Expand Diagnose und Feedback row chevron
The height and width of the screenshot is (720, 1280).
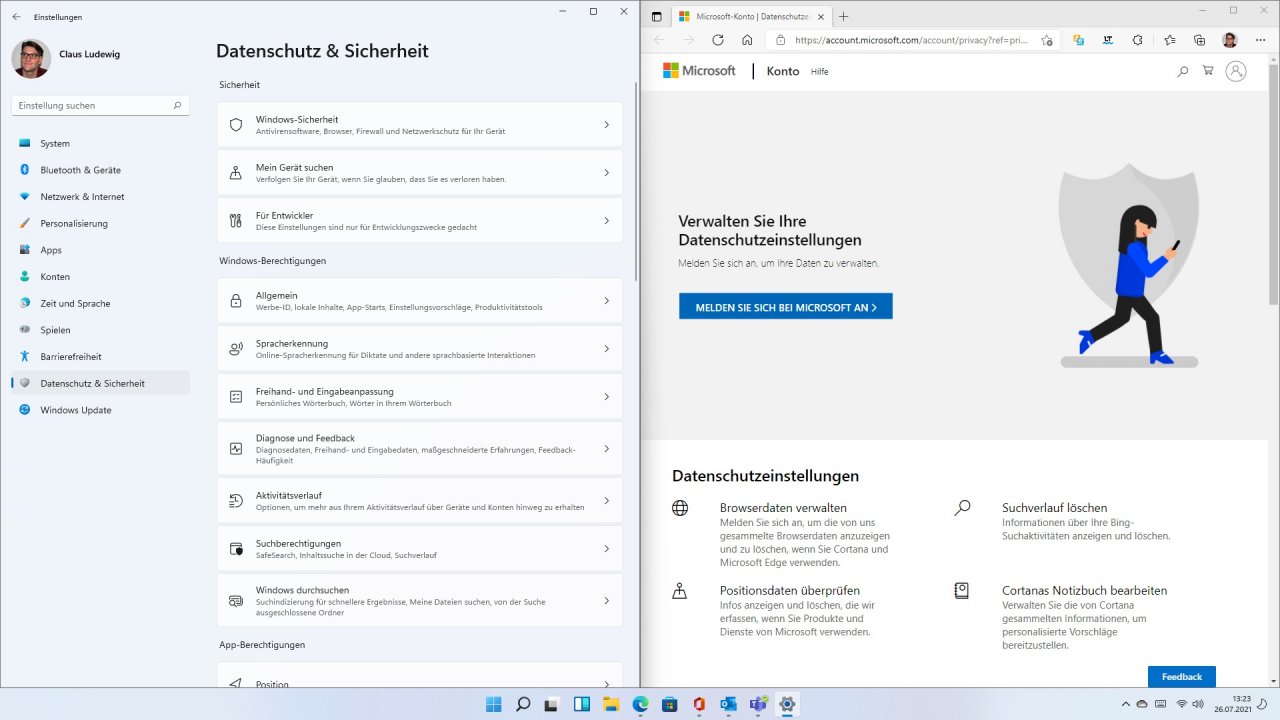(606, 449)
